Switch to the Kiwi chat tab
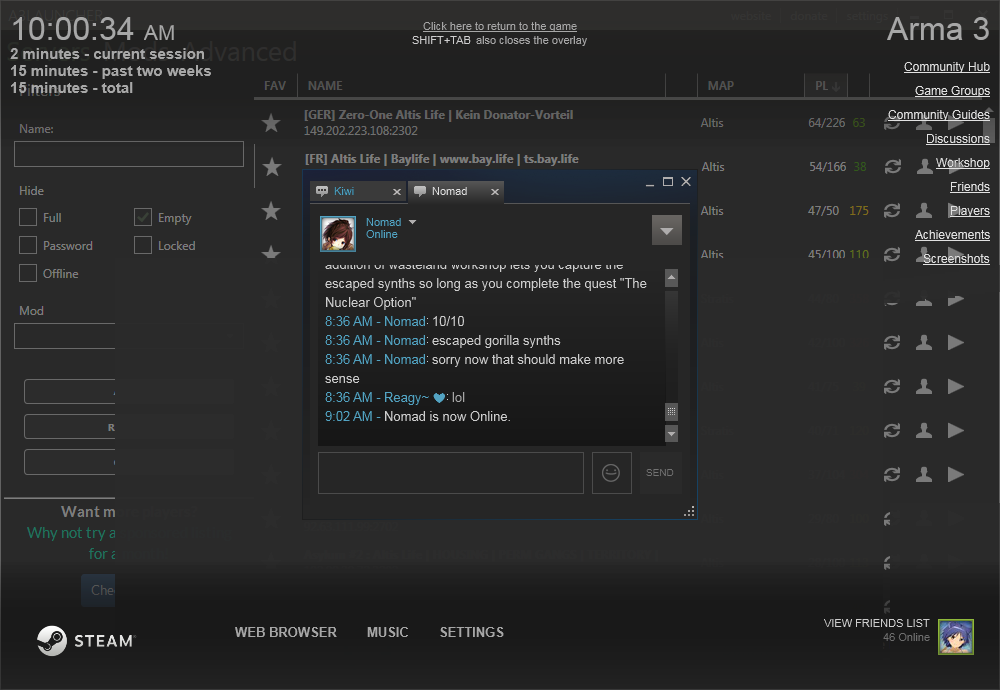This screenshot has height=690, width=1000. tap(358, 191)
